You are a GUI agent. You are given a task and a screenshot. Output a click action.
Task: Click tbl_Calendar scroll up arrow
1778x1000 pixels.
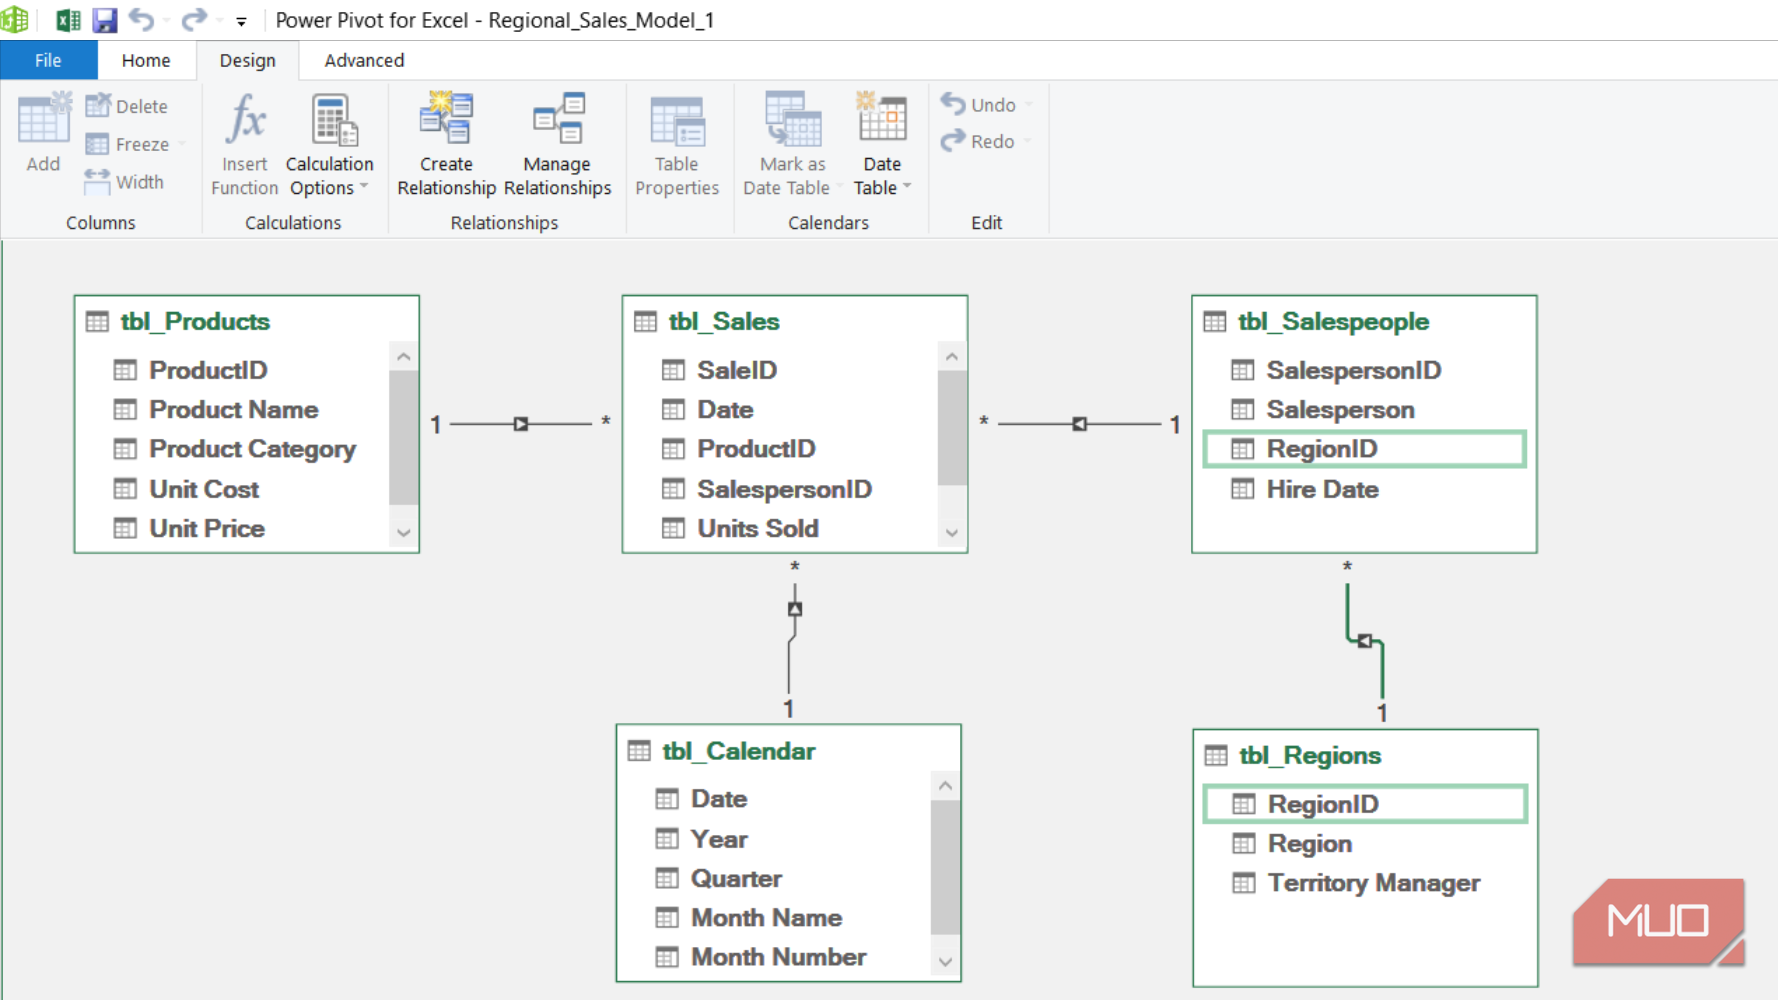945,786
